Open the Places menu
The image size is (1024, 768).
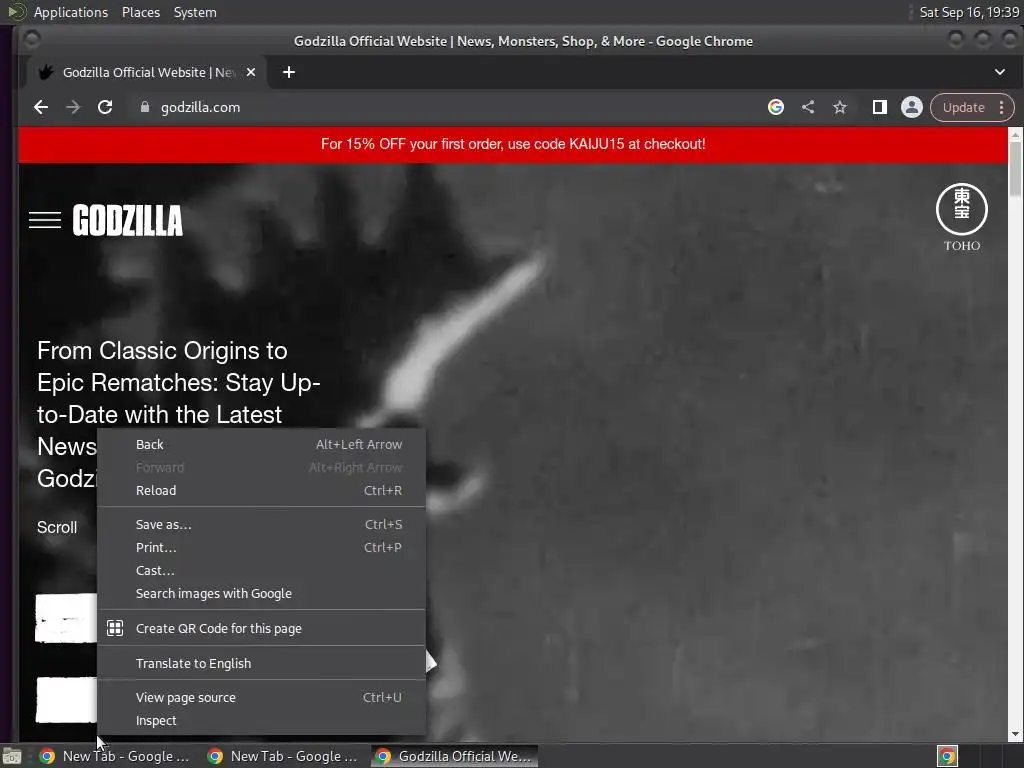click(140, 12)
